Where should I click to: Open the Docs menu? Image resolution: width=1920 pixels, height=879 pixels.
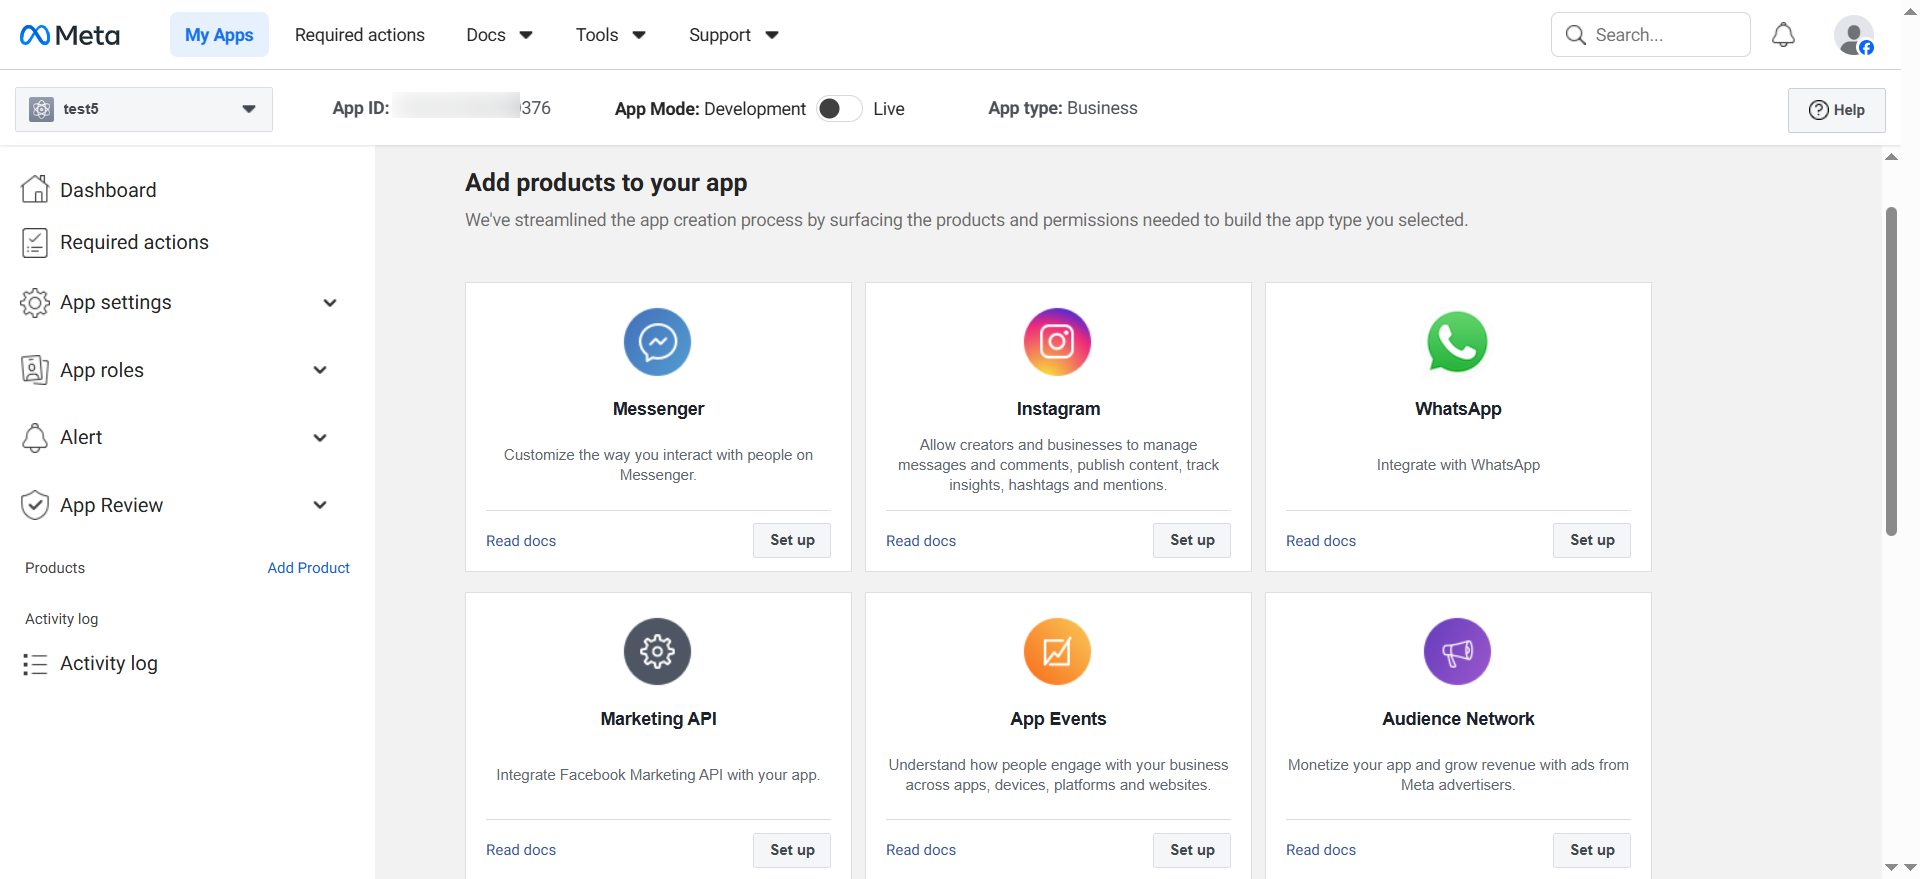[x=499, y=35]
